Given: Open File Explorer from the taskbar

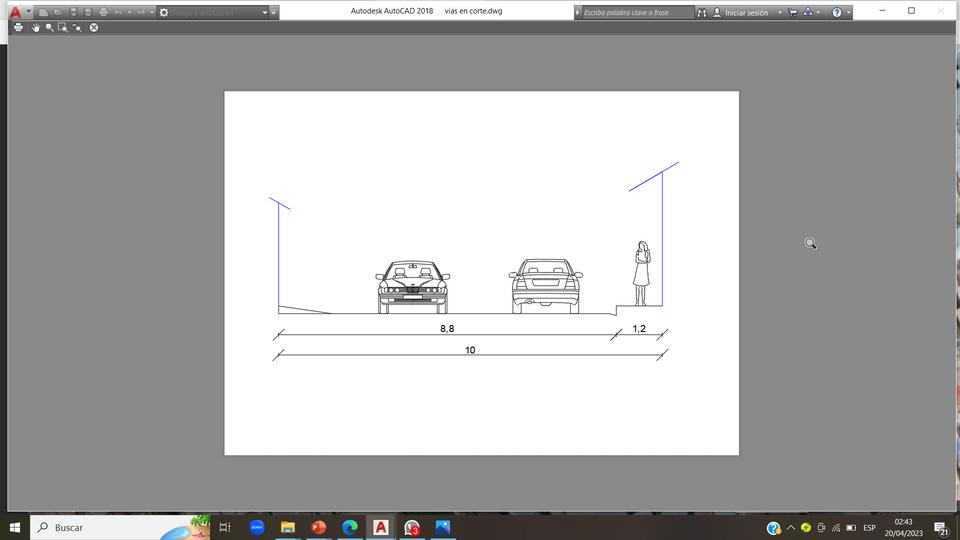Looking at the screenshot, I should (x=288, y=527).
